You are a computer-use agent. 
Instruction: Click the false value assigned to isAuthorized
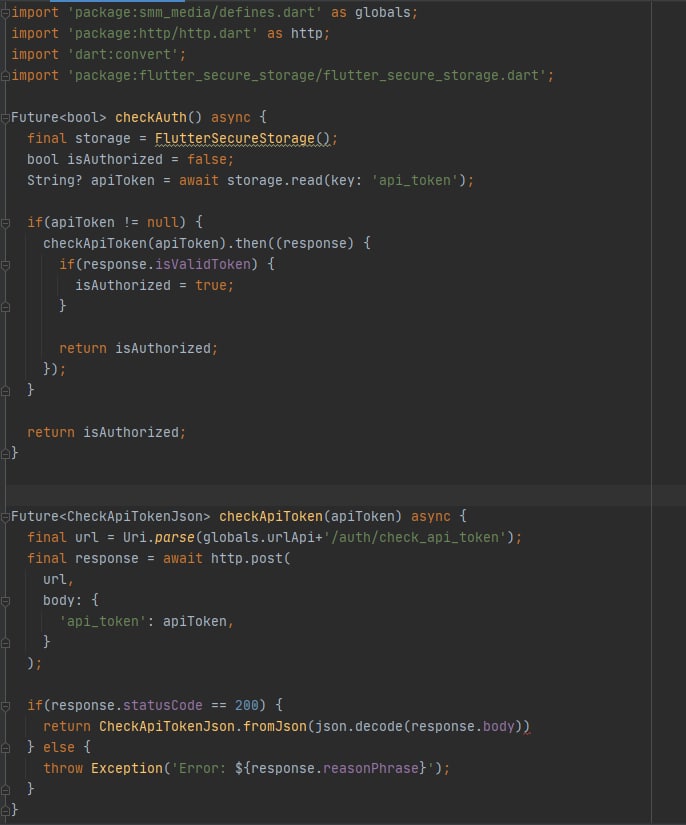207,159
